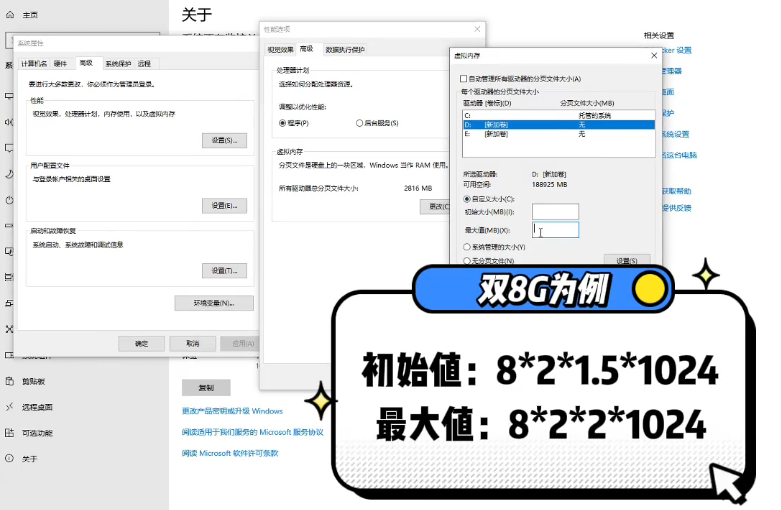Open 远程桌面 remote desktop sidebar icon
781x510 pixels.
9,407
